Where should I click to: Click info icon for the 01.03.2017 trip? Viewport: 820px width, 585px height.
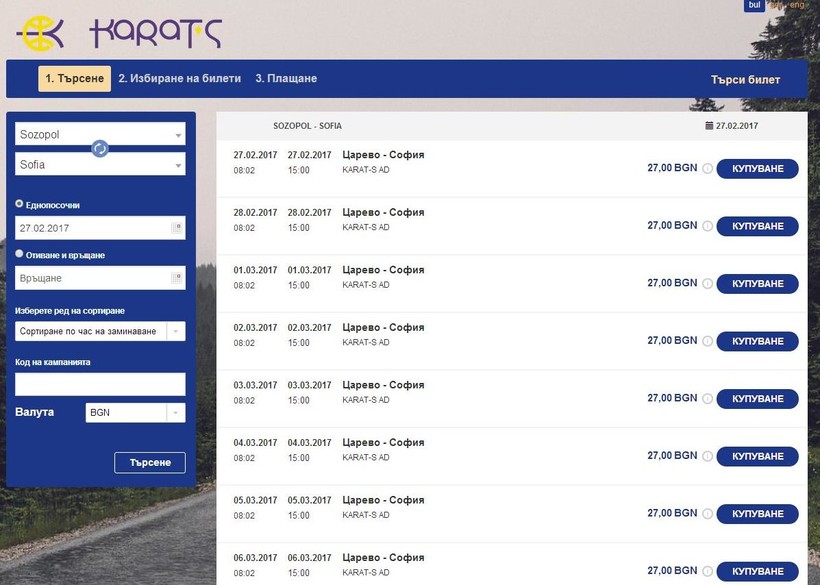(x=707, y=284)
